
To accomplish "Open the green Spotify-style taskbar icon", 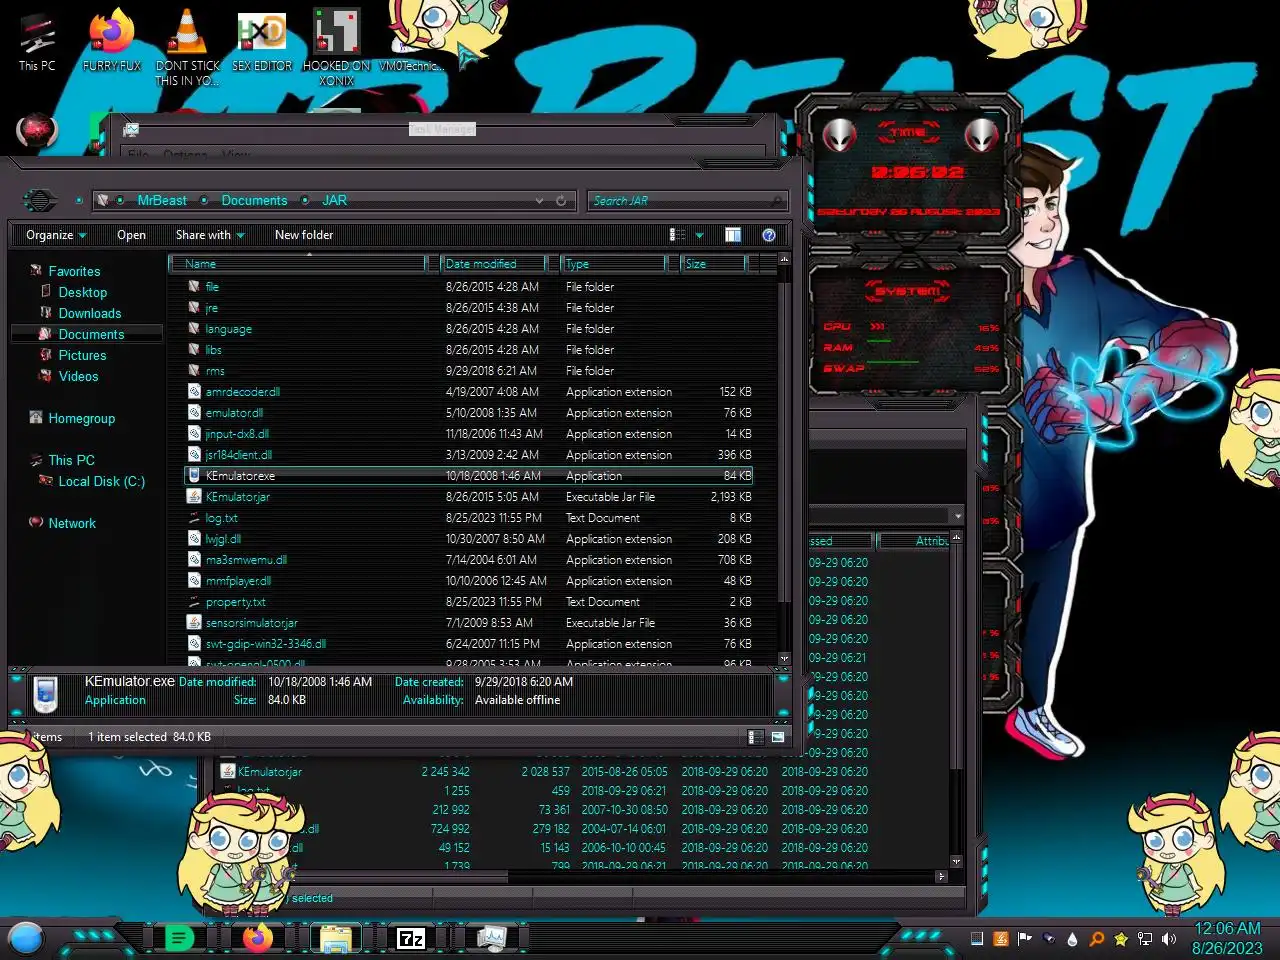I will click(x=178, y=938).
